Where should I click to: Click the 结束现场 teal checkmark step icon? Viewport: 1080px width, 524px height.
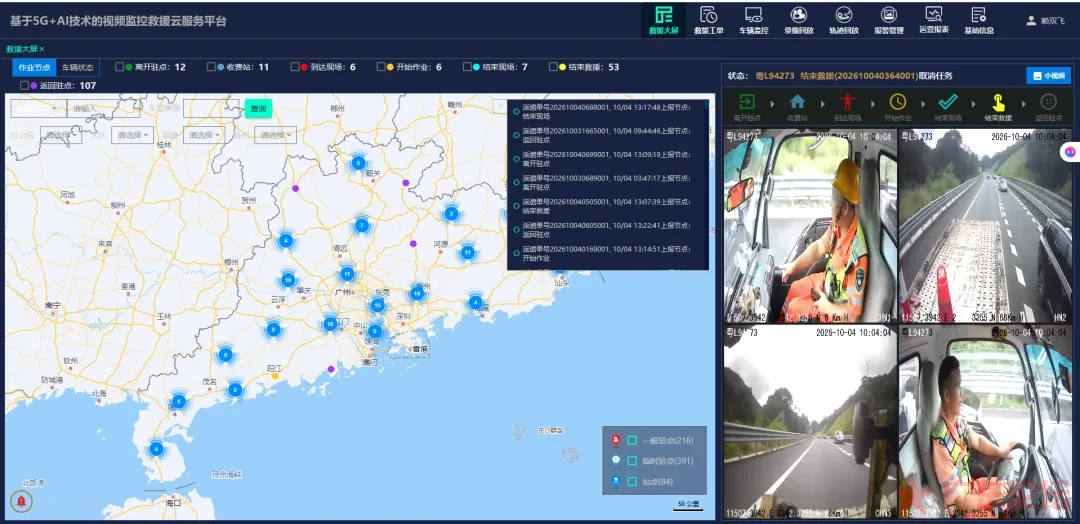tap(948, 102)
